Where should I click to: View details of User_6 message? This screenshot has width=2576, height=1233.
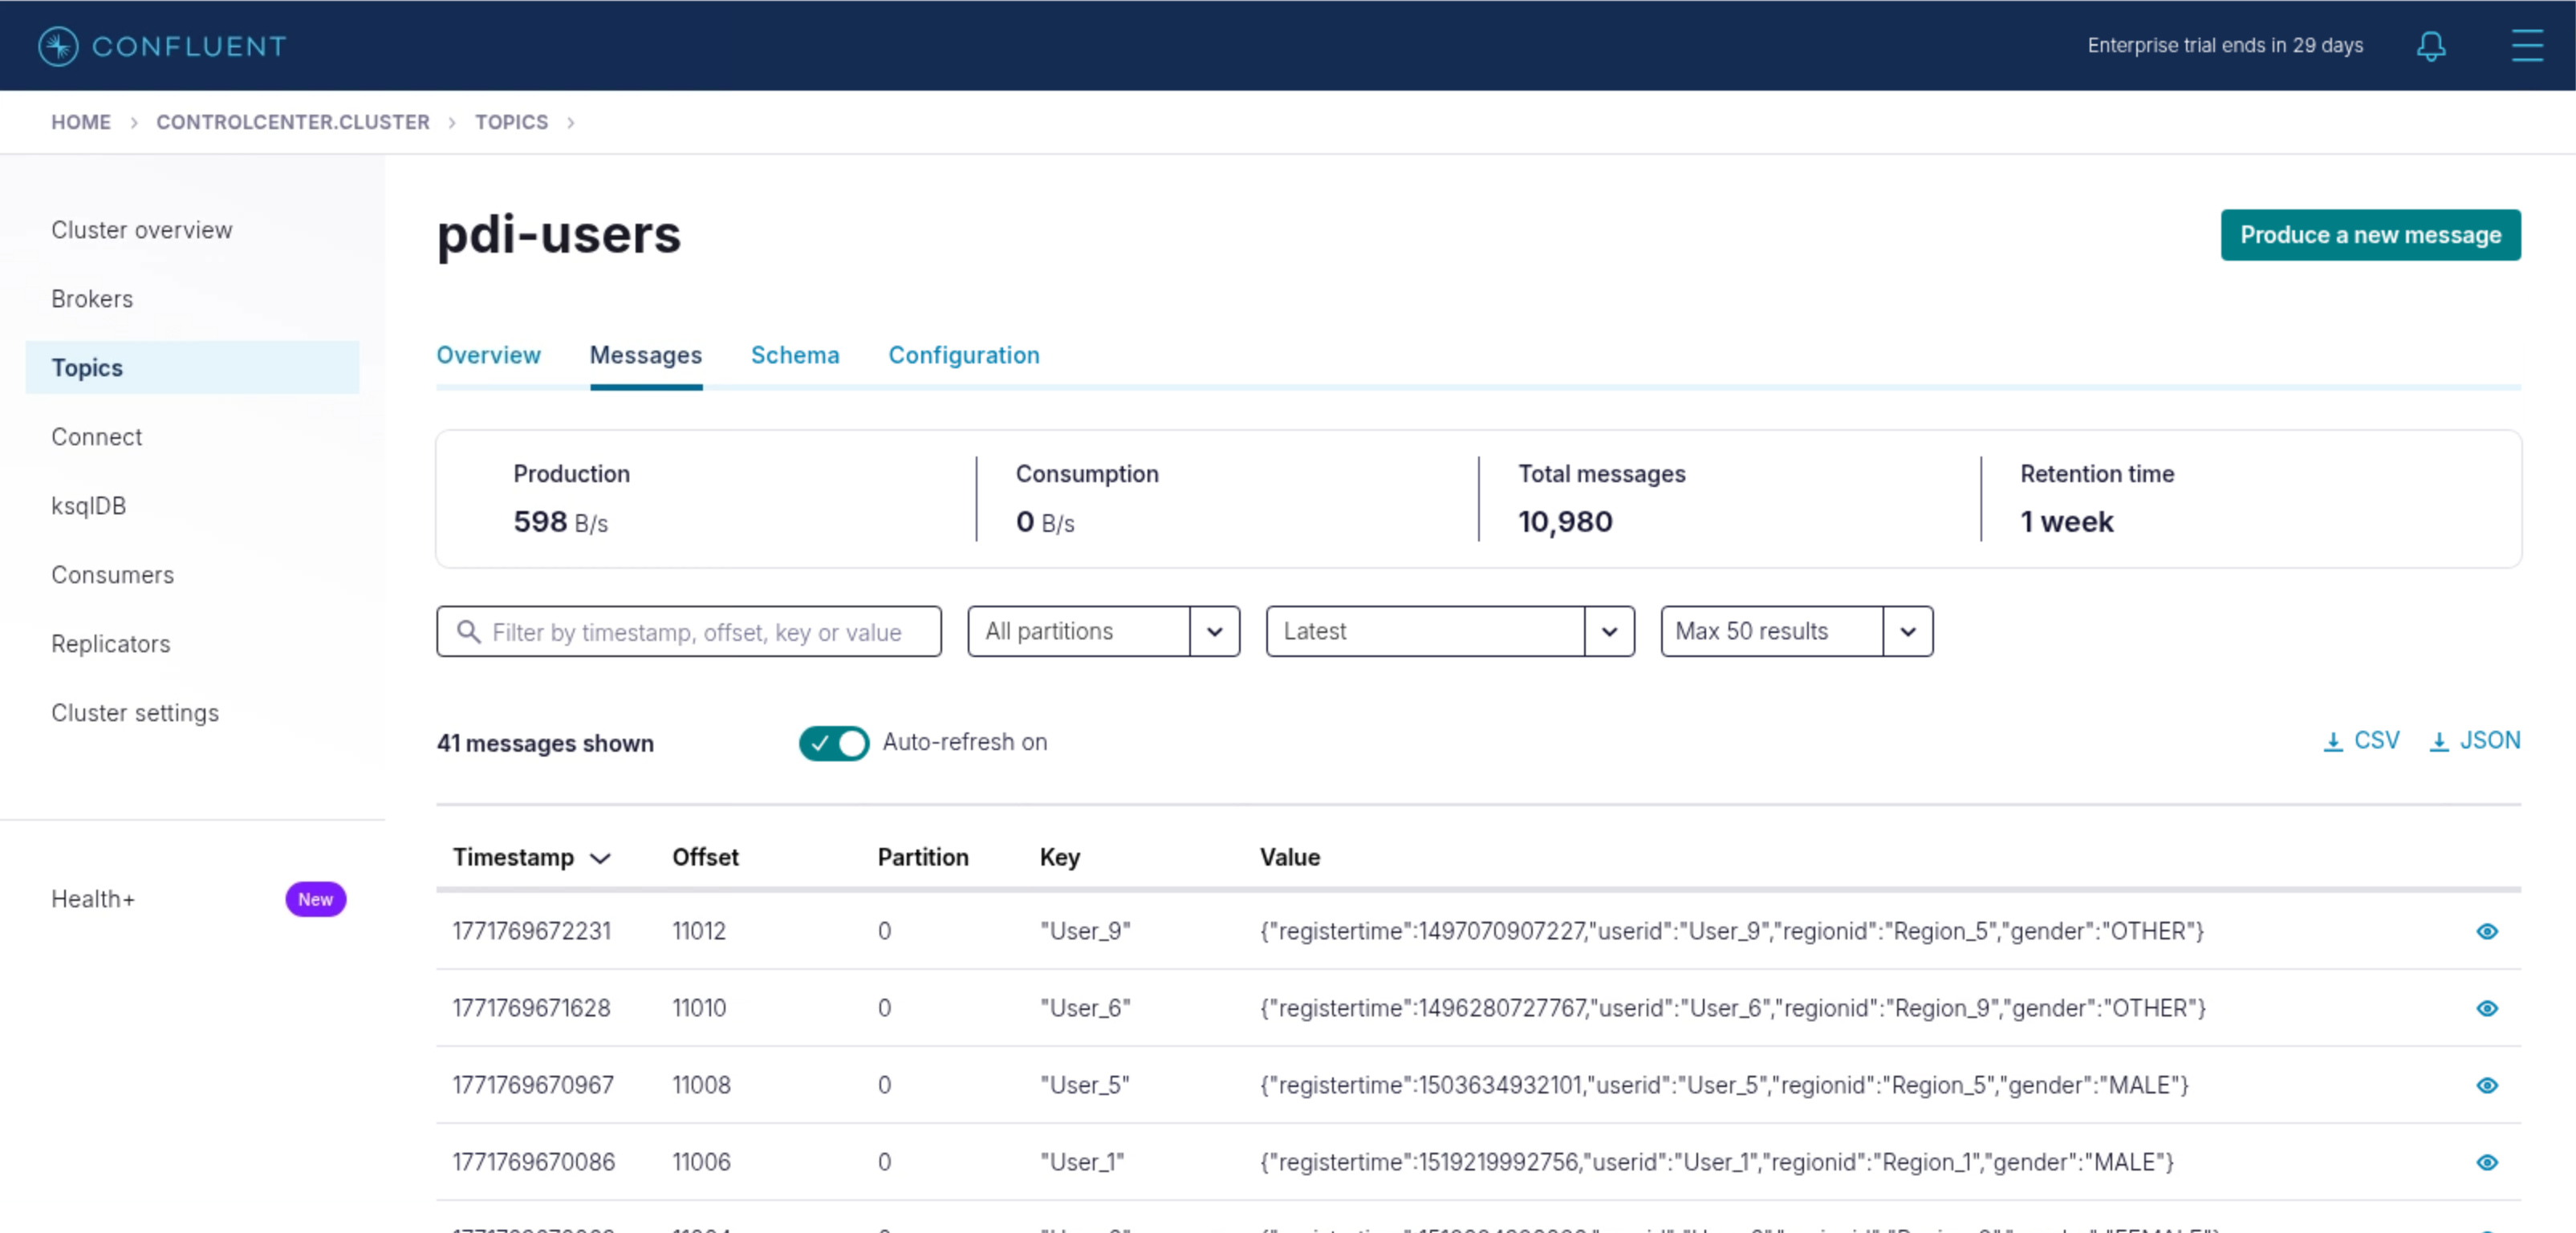pos(2486,1008)
